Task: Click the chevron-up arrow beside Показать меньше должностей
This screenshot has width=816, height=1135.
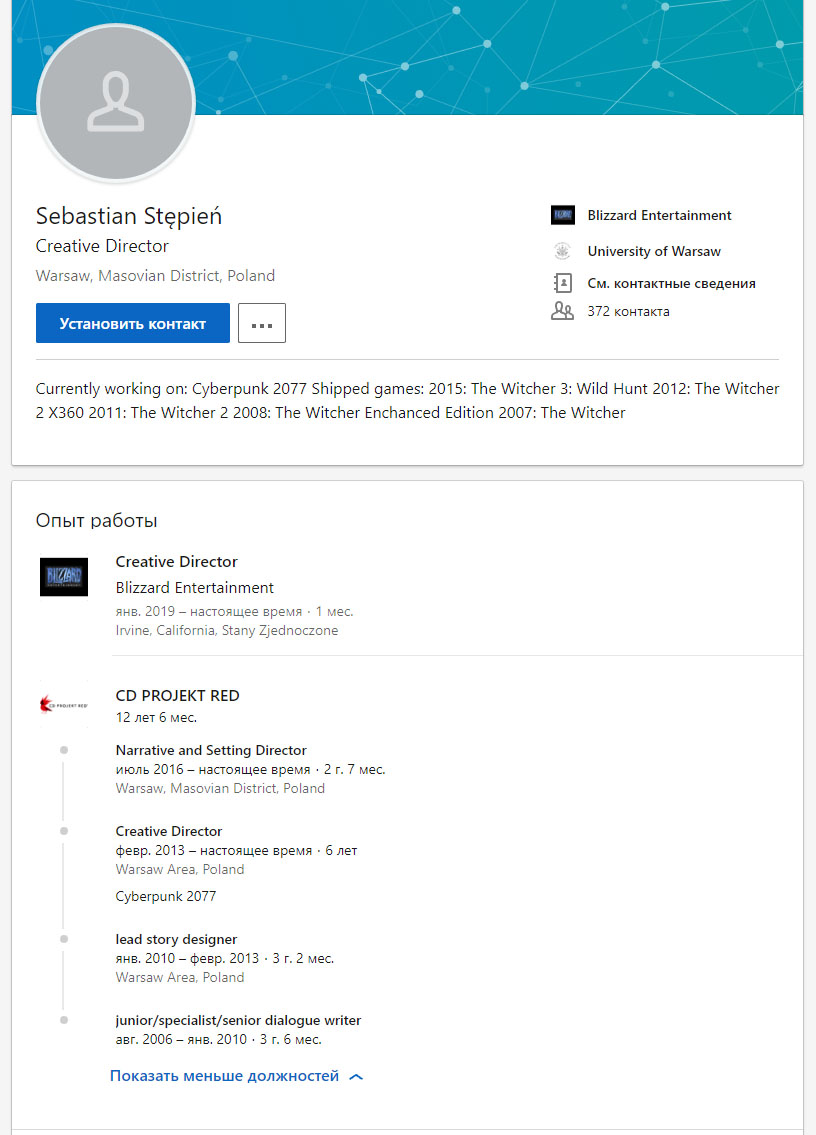Action: [x=356, y=1076]
